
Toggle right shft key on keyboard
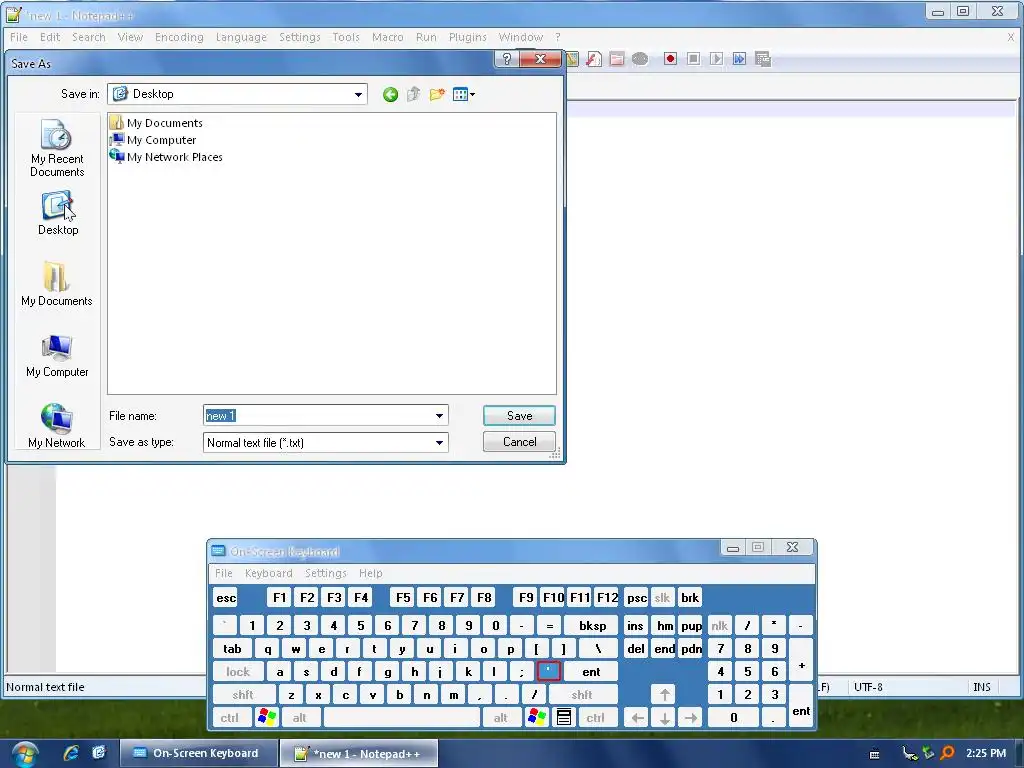pos(582,695)
